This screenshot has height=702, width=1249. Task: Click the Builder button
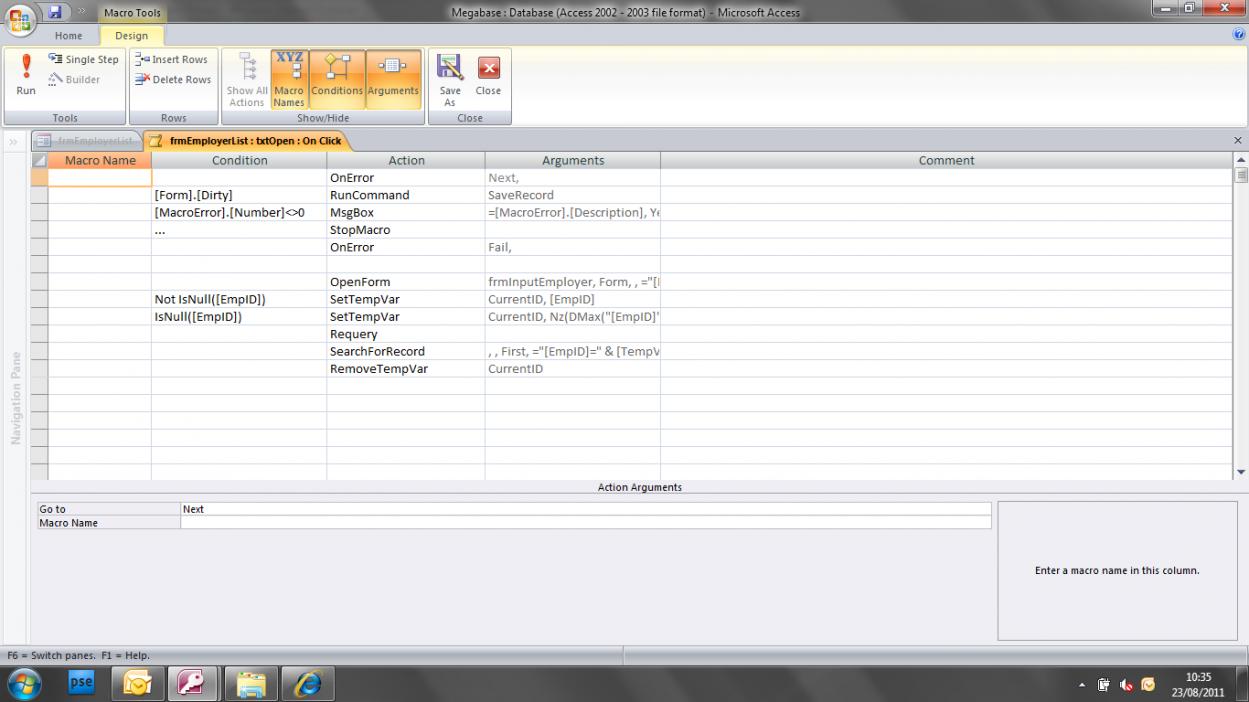[73, 79]
